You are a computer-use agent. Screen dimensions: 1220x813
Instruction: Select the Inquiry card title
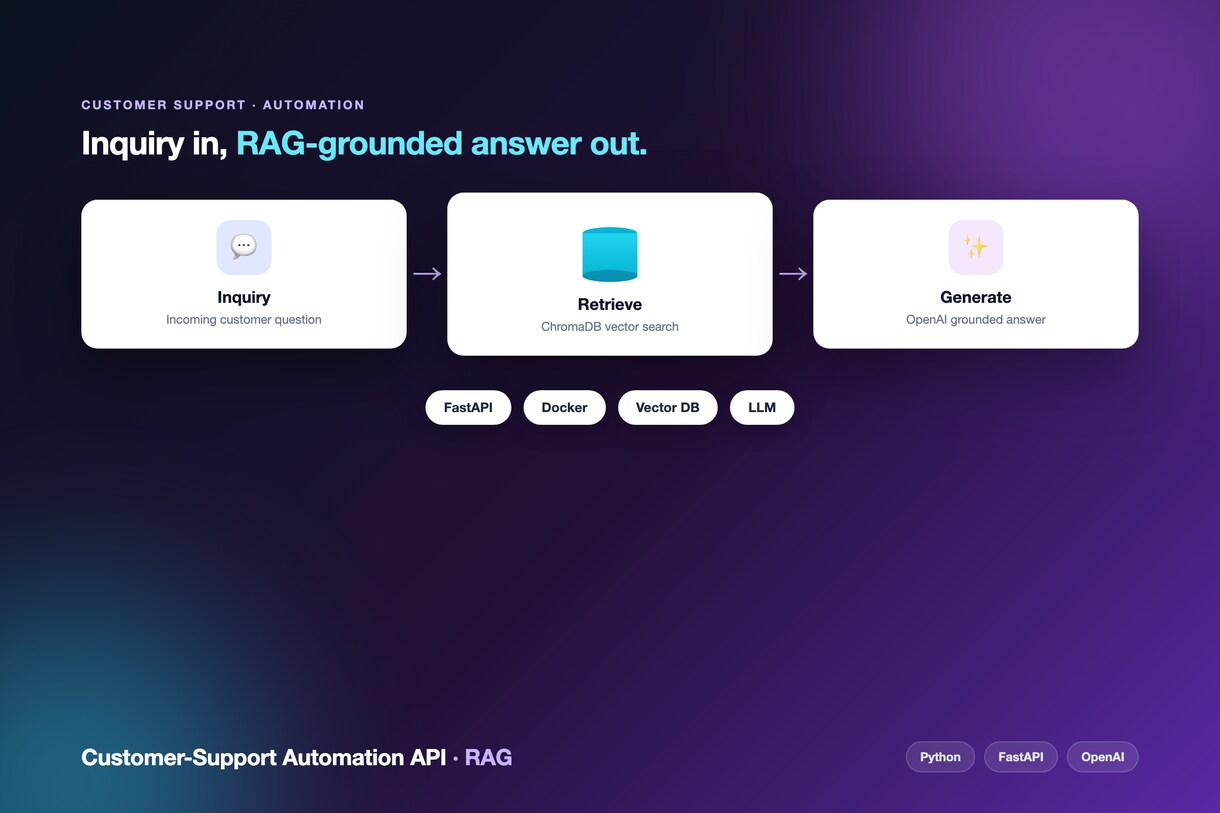point(244,297)
